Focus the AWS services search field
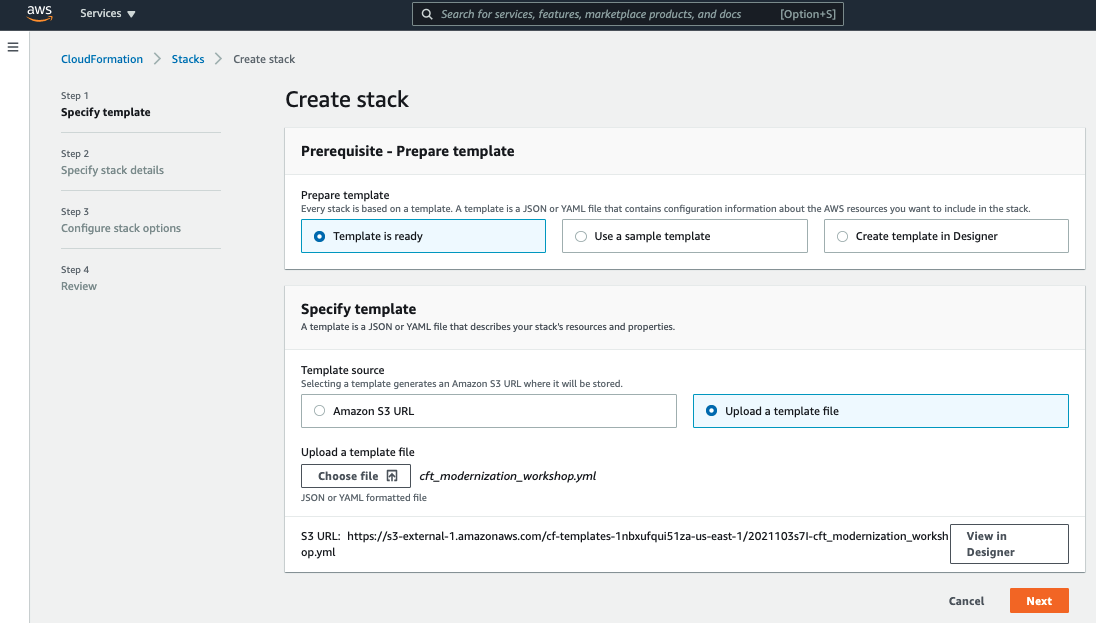1096x623 pixels. 627,14
